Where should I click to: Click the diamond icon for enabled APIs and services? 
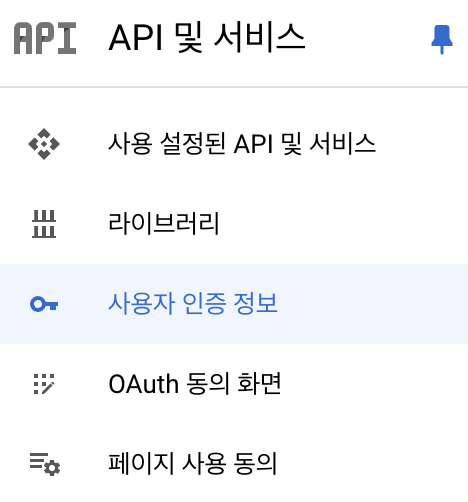pyautogui.click(x=44, y=144)
